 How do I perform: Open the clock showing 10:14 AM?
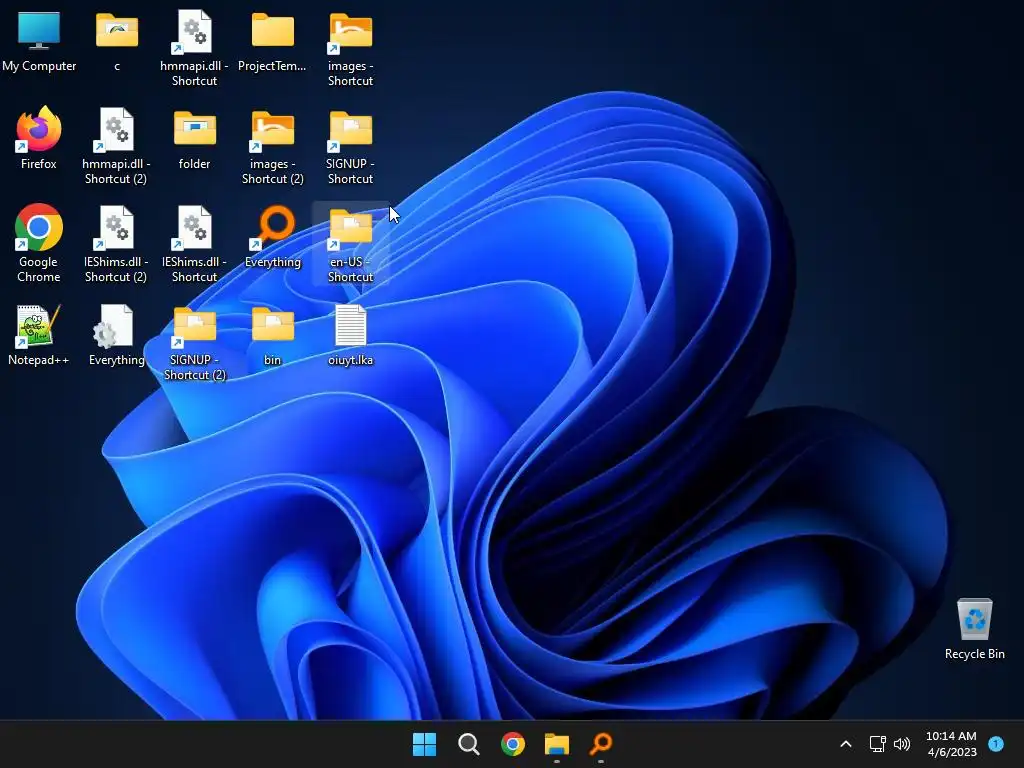951,744
